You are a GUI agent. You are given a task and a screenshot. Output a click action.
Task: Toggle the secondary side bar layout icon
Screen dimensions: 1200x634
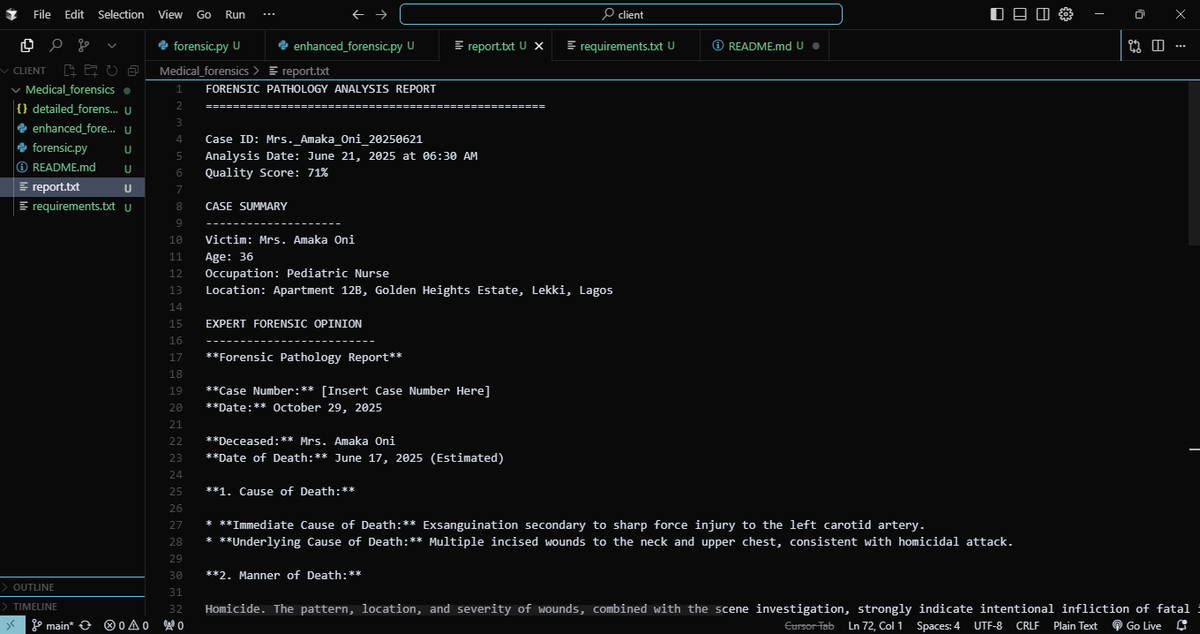[1043, 14]
